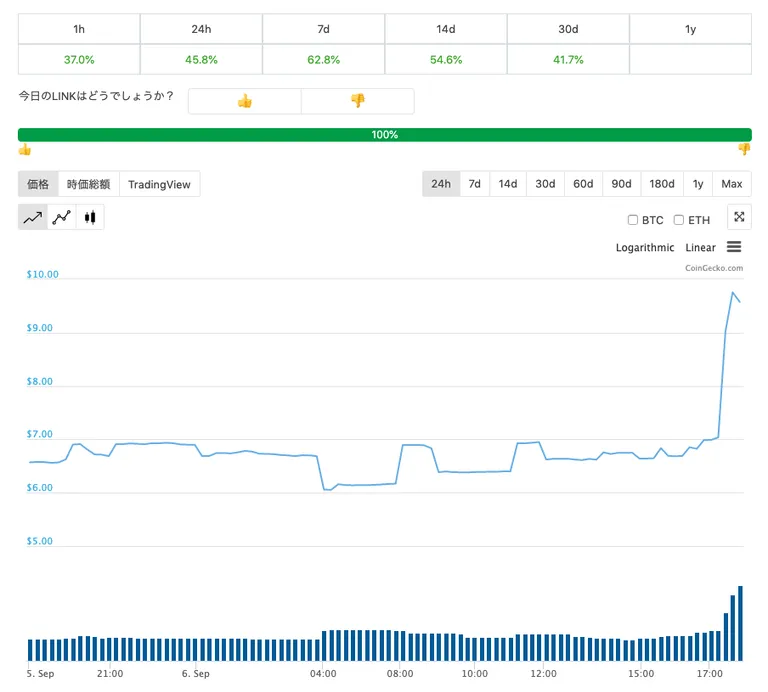Viewport: 768px width, 692px height.
Task: Vote thumbs down for LINK today
Action: point(358,101)
